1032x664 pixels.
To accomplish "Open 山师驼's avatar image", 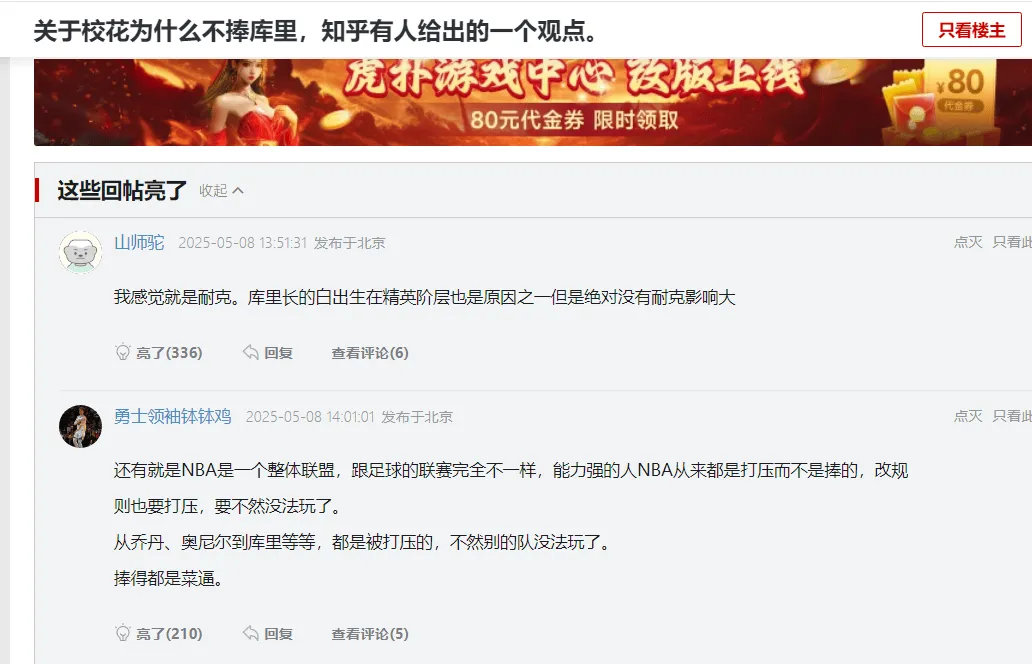I will [x=80, y=252].
